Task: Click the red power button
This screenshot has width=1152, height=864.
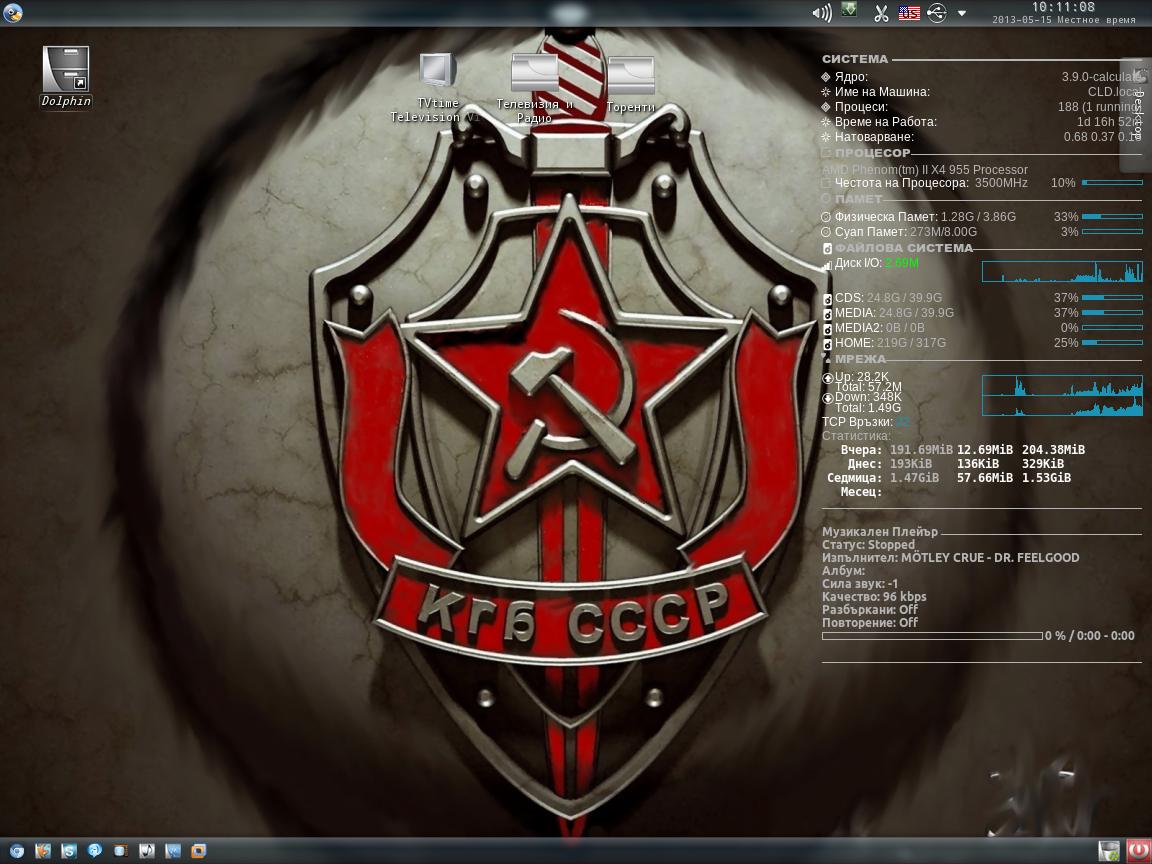Action: pyautogui.click(x=1138, y=851)
